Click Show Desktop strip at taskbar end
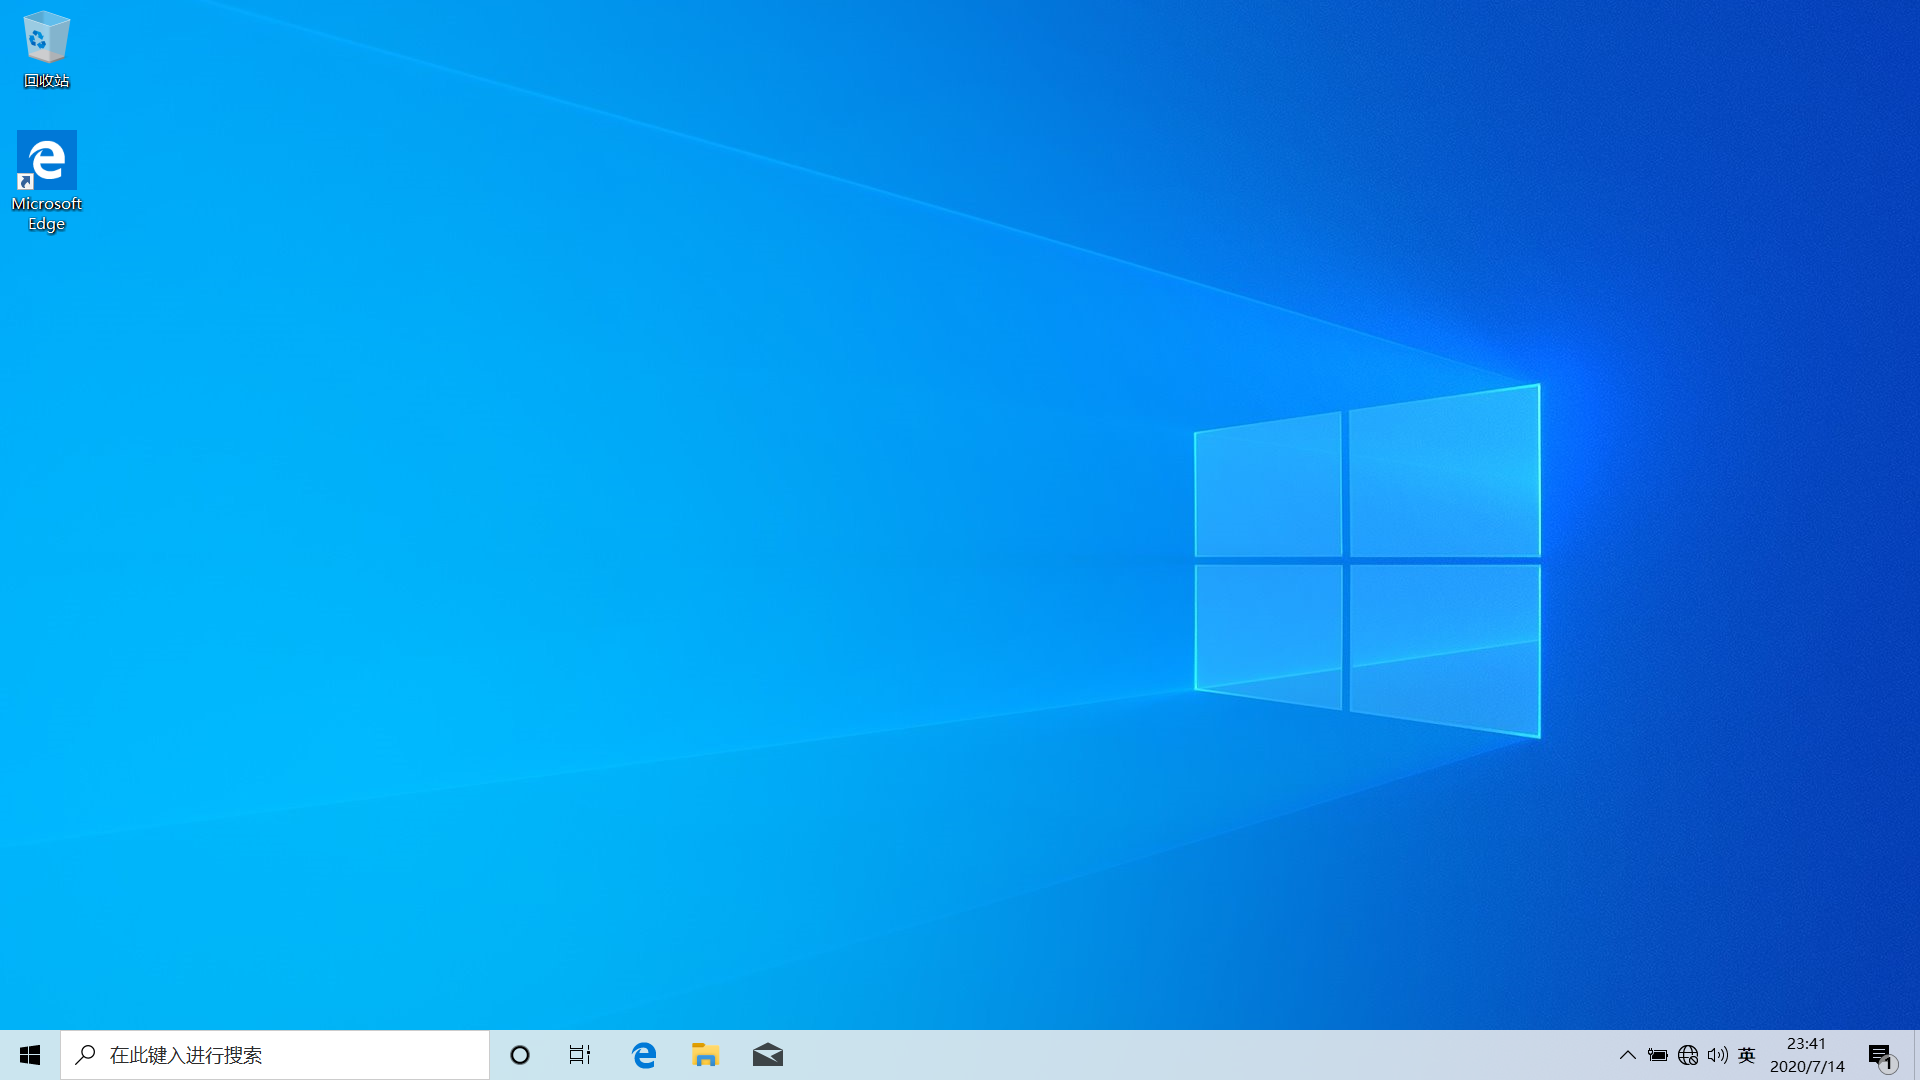 point(1916,1055)
